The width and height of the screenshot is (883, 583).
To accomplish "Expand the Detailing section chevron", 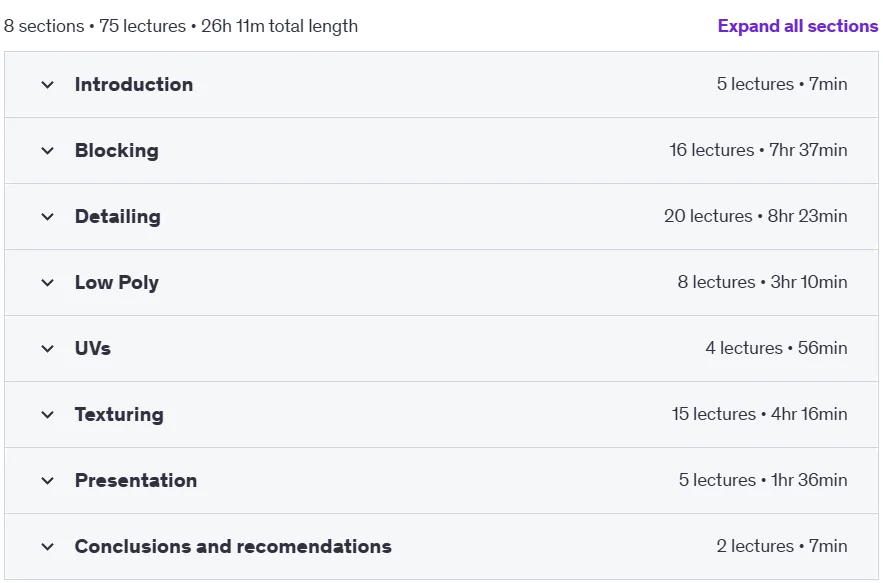I will (48, 217).
